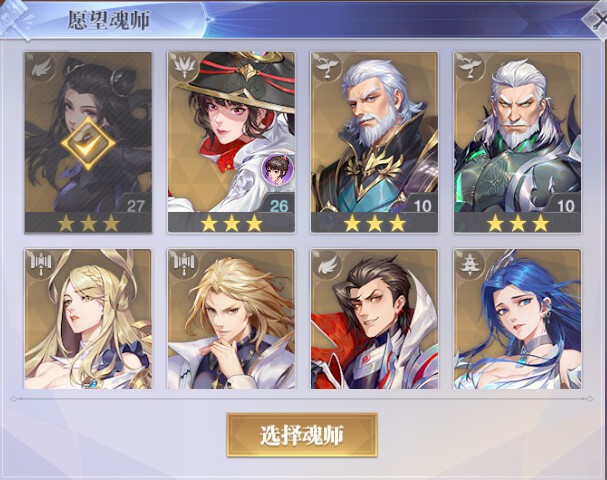
Task: Click the plant class icon on the blue-robed elder card
Action: pyautogui.click(x=328, y=67)
